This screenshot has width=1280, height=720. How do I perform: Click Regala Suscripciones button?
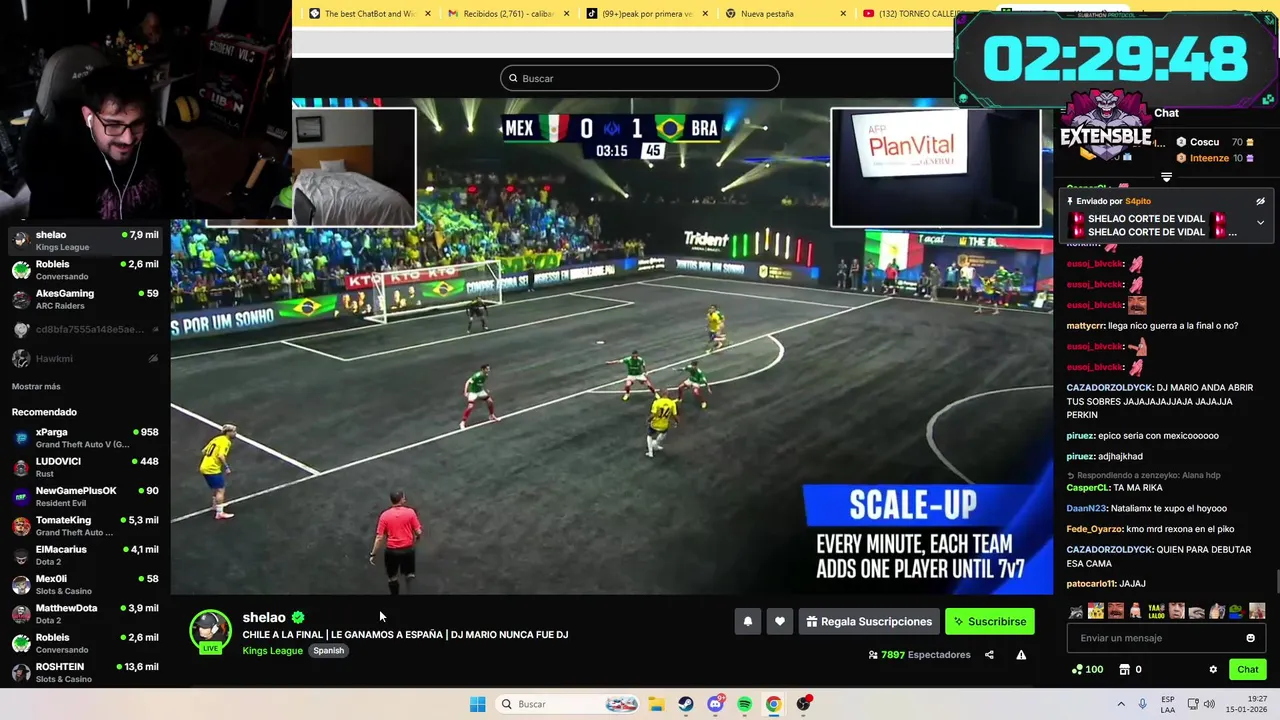pyautogui.click(x=869, y=621)
